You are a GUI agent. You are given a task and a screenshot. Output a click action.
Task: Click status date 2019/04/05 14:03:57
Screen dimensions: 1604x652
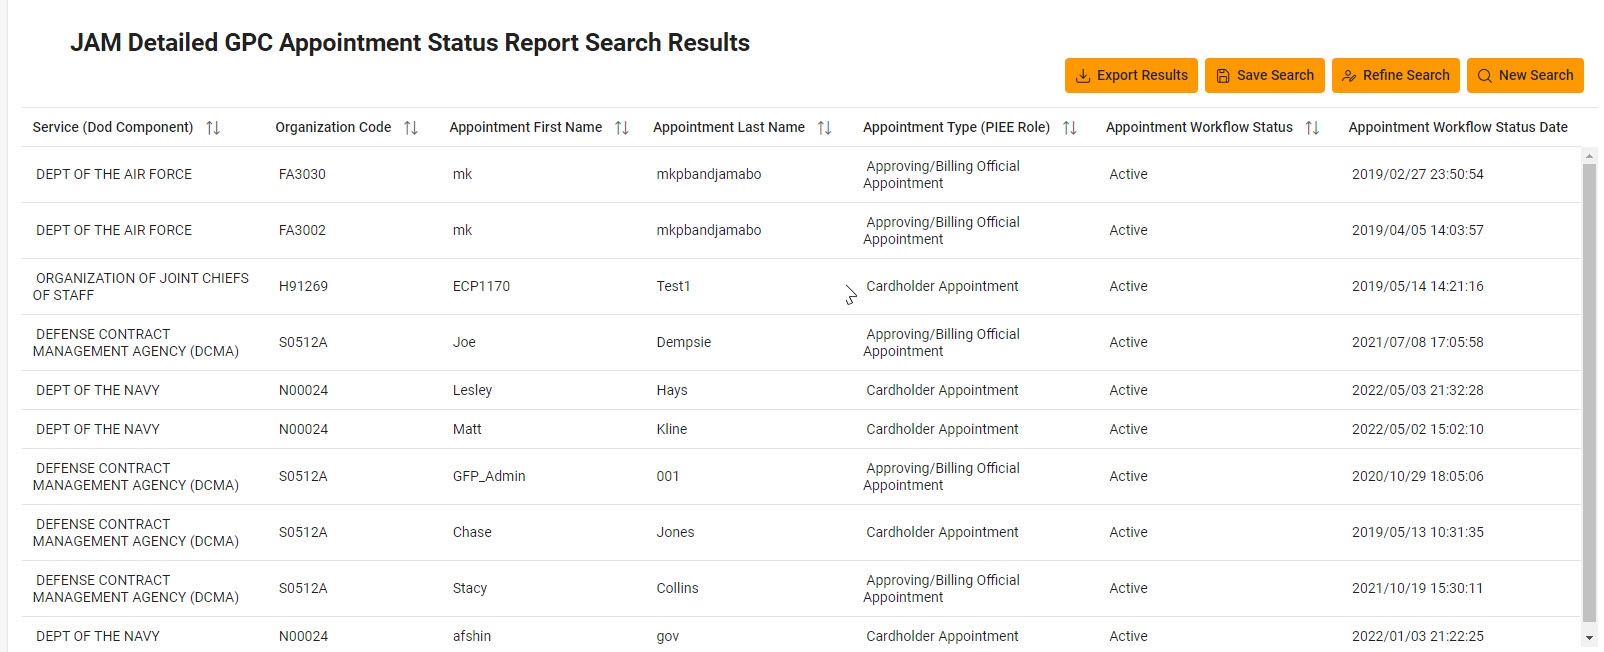1417,230
